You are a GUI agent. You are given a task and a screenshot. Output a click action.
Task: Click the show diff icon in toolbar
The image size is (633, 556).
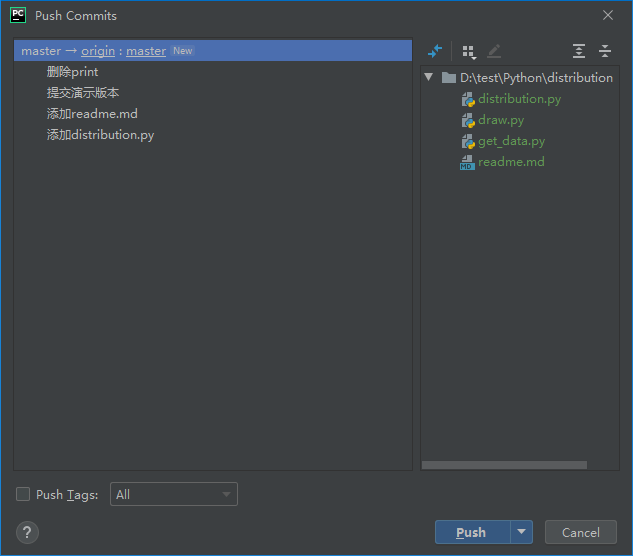click(435, 51)
